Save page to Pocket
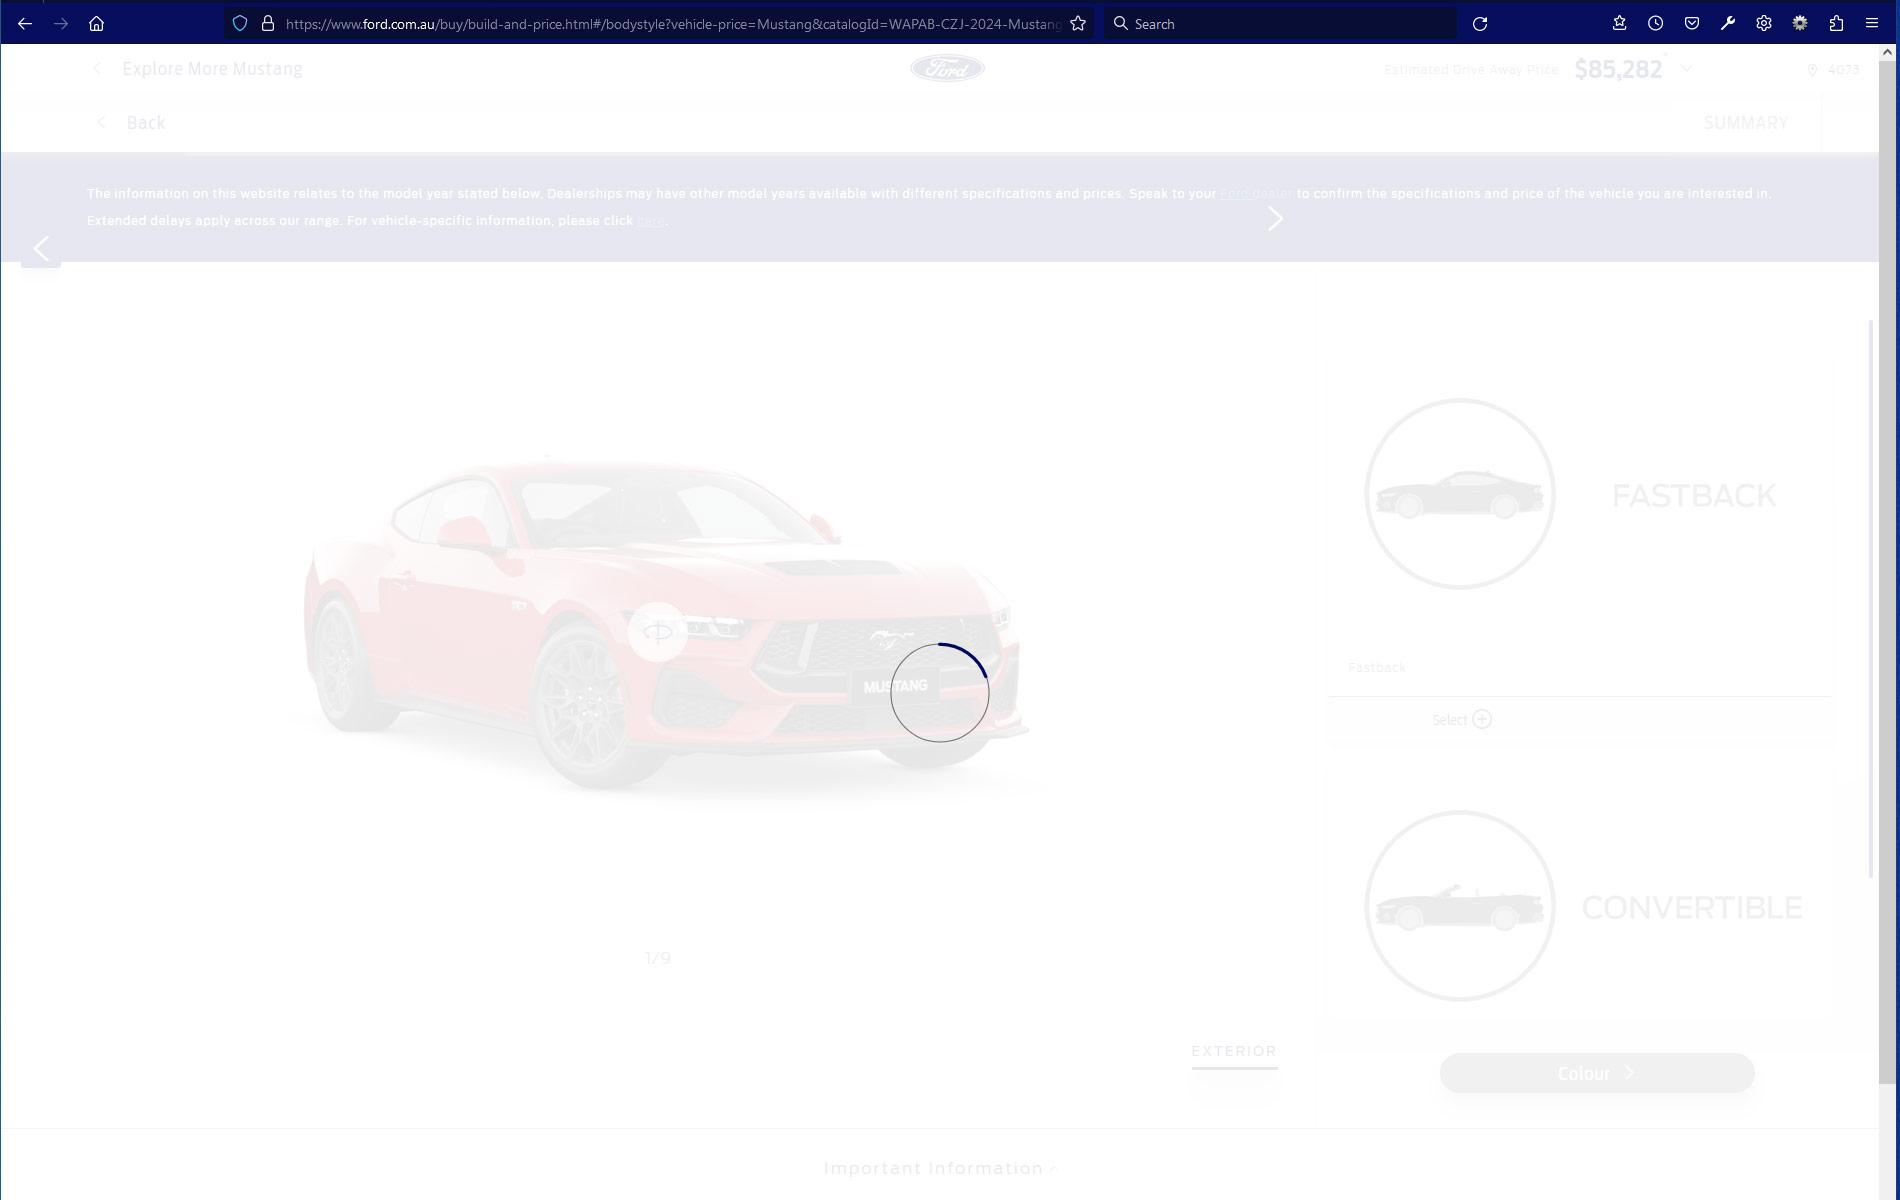The width and height of the screenshot is (1900, 1200). pos(1692,23)
